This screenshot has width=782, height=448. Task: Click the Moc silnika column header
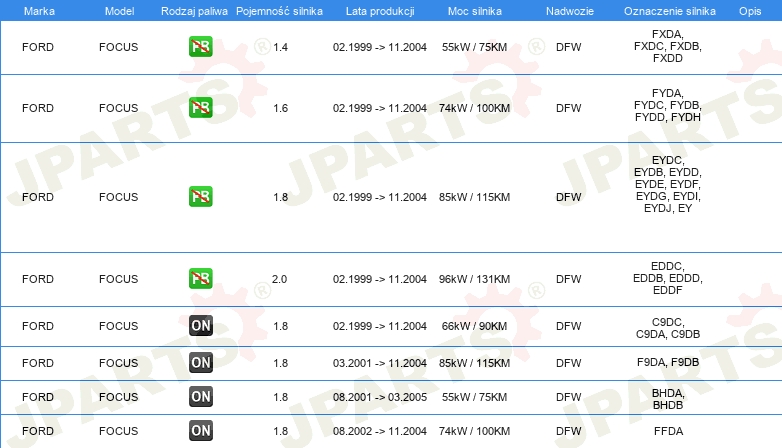(x=475, y=11)
